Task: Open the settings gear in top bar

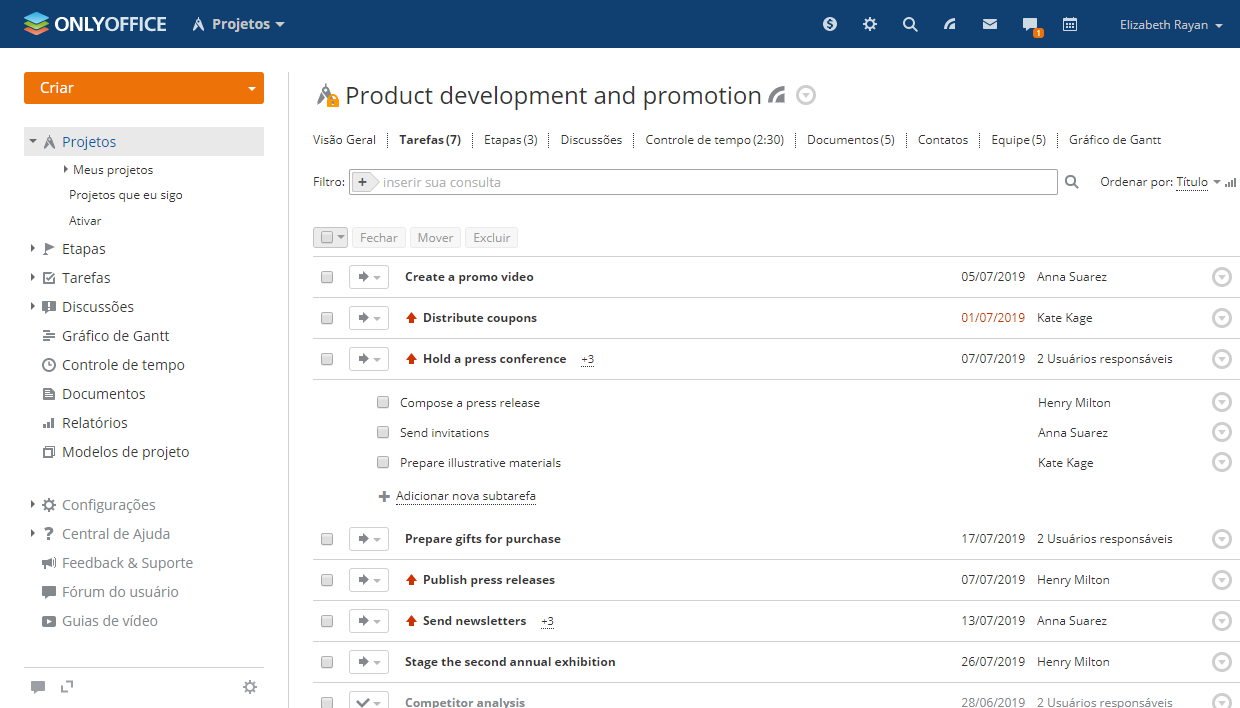Action: click(x=870, y=25)
